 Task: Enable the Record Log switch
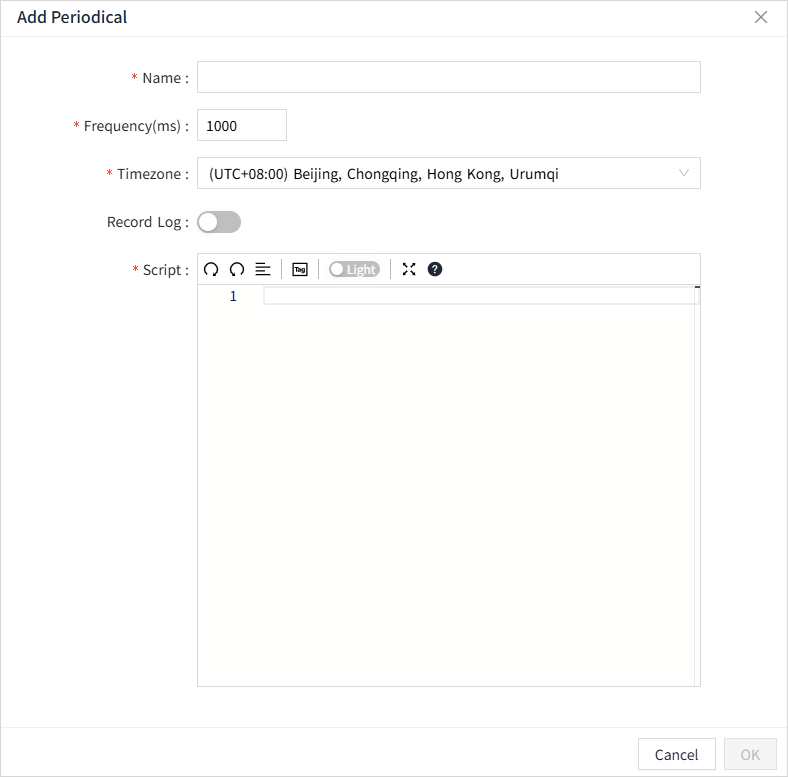(219, 222)
